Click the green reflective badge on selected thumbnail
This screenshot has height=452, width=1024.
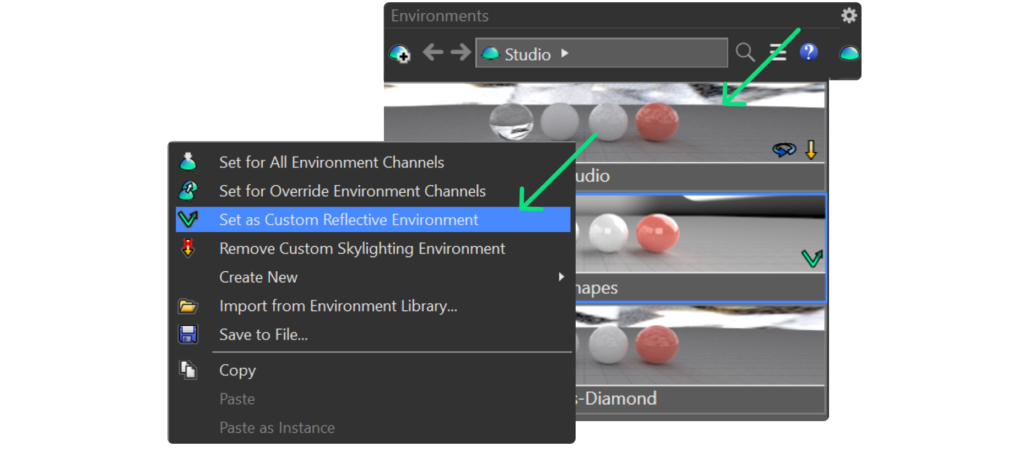coord(812,260)
